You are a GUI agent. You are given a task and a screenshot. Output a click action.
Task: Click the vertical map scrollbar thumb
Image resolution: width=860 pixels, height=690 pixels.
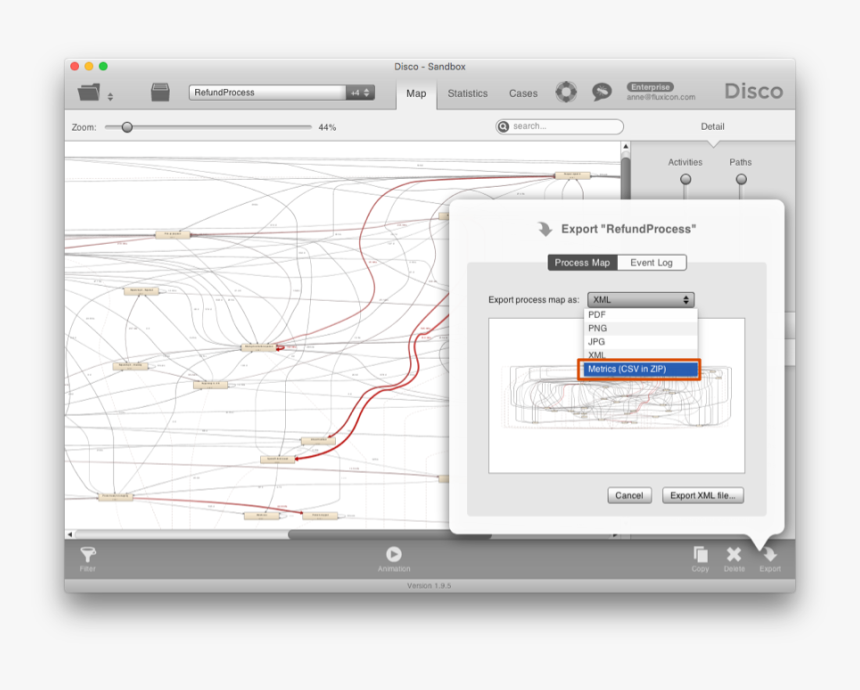point(625,178)
